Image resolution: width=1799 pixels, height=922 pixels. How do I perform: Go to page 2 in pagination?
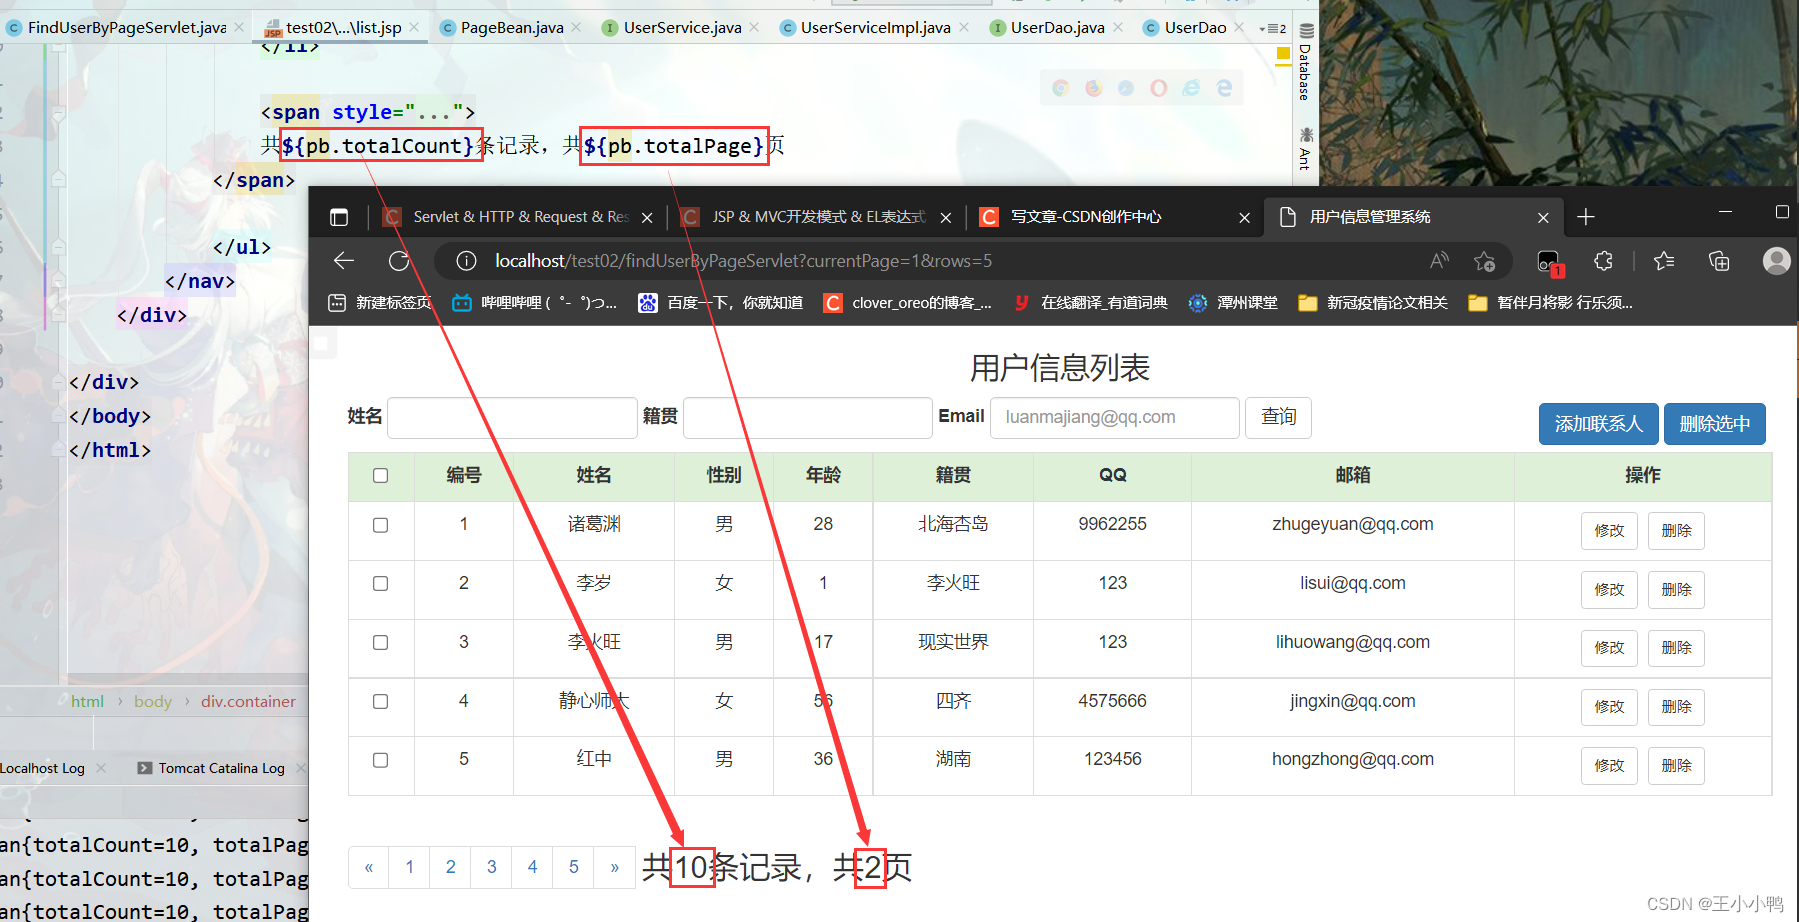[450, 867]
